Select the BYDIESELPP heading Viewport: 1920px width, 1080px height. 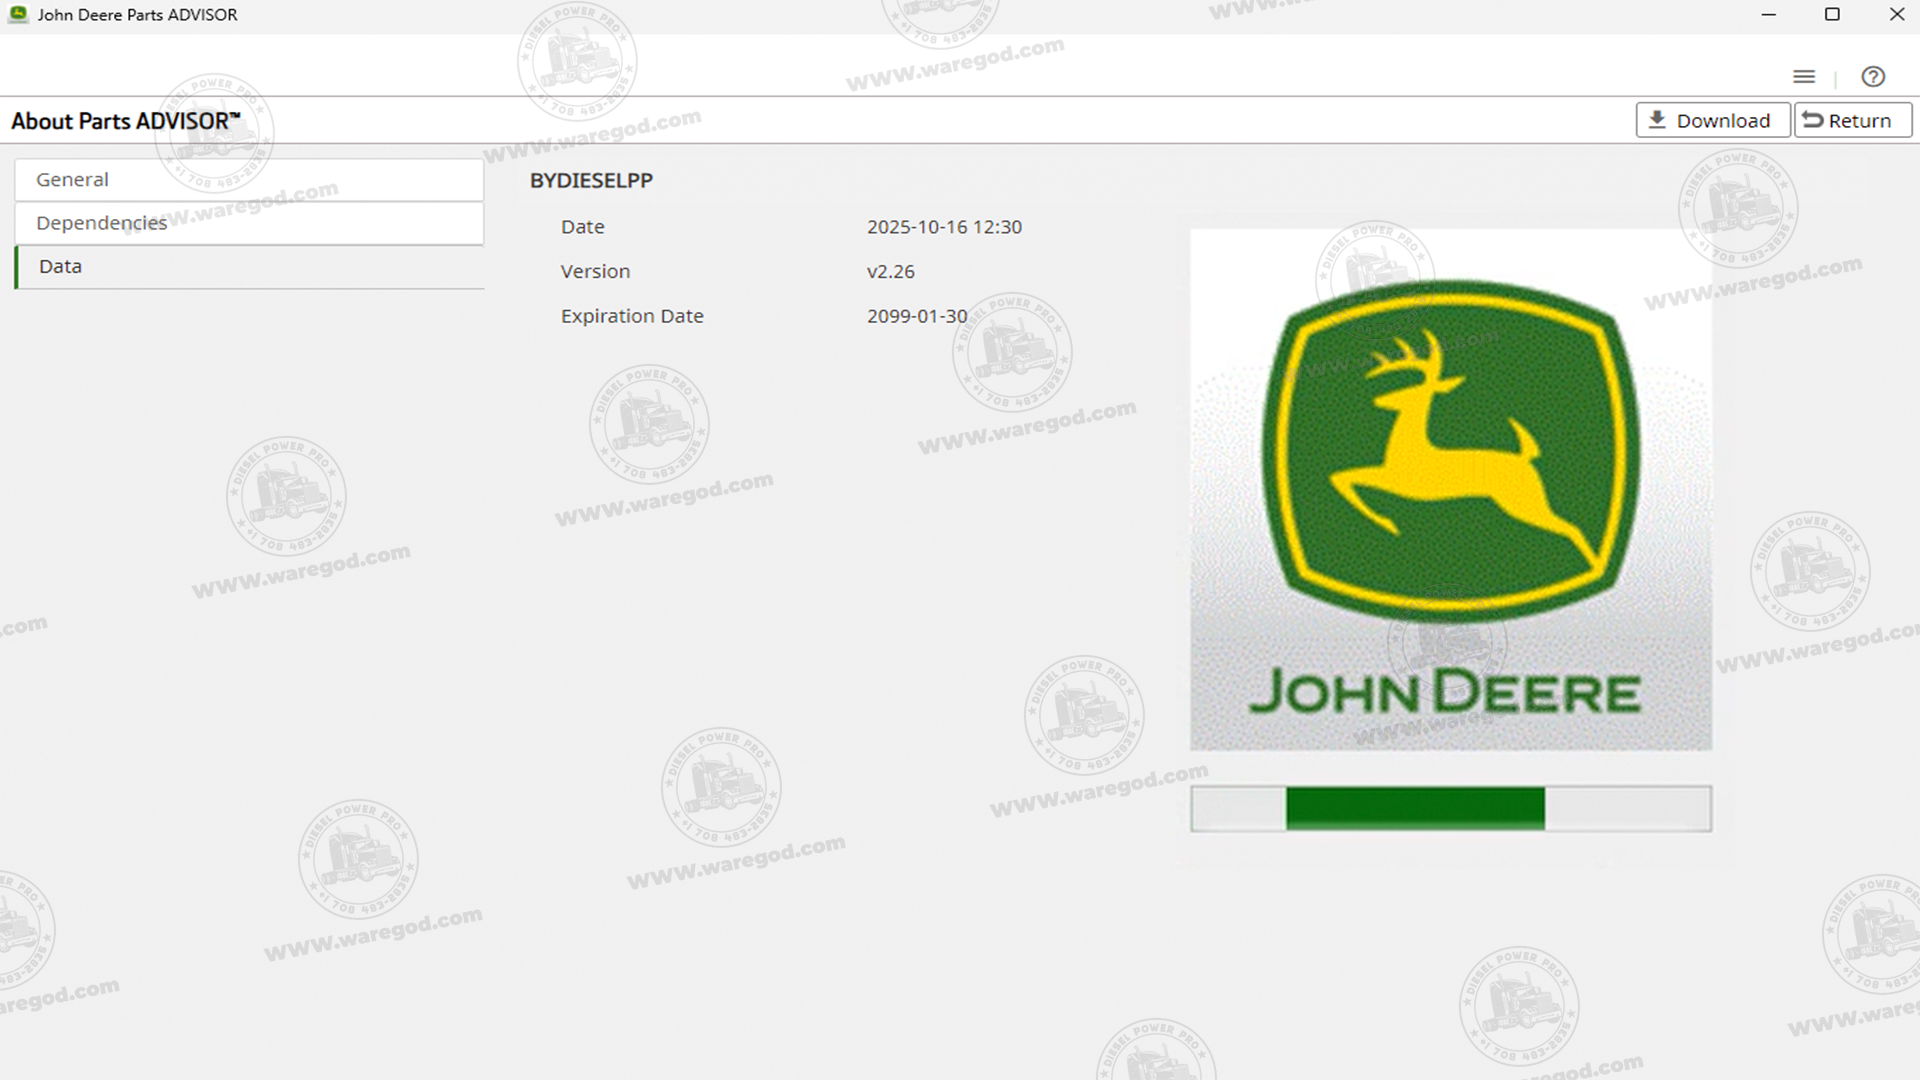[591, 181]
